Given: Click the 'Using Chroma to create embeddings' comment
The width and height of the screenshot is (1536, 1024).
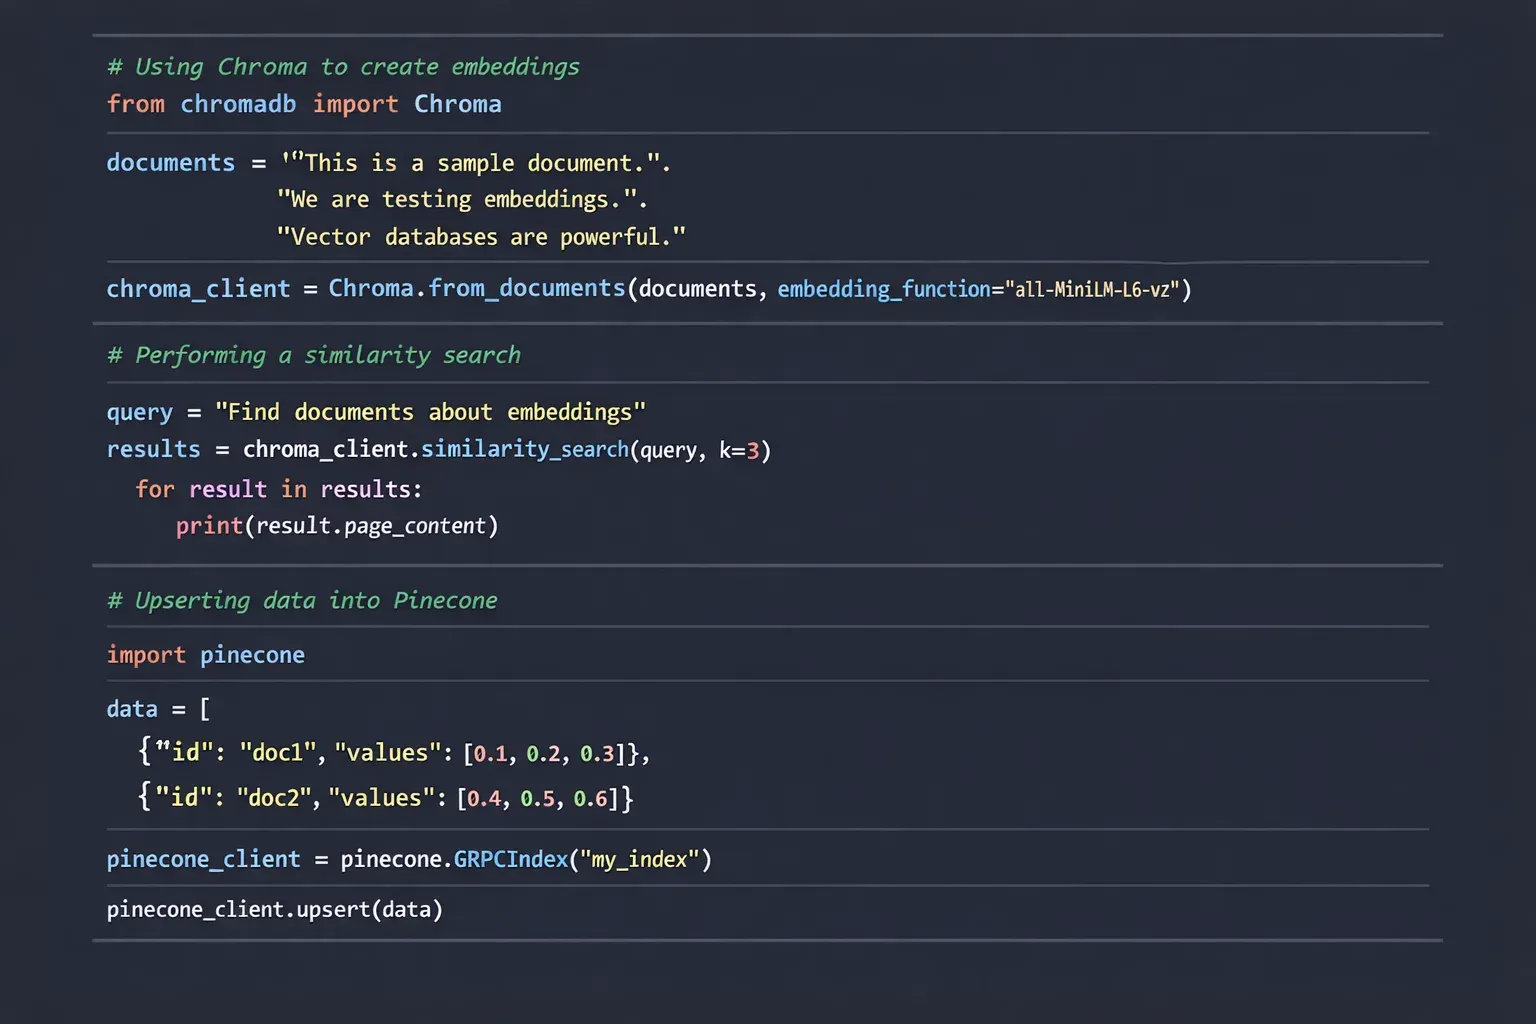Looking at the screenshot, I should [343, 67].
